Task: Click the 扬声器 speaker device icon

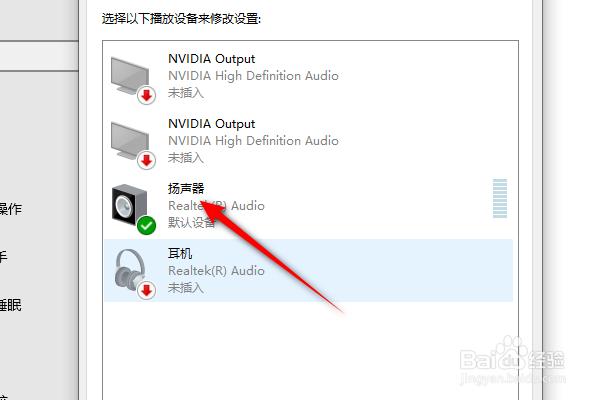Action: (x=131, y=204)
